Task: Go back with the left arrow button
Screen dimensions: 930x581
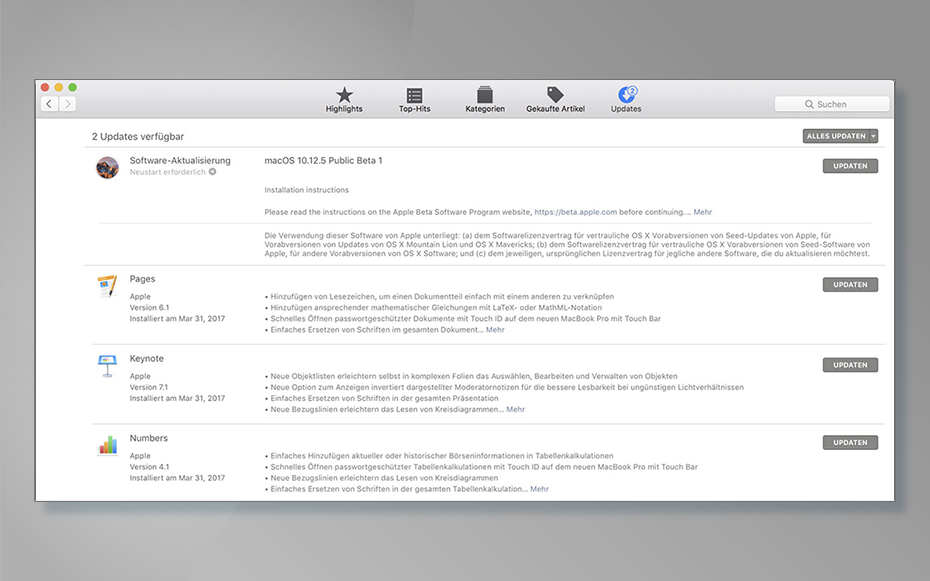Action: 49,104
